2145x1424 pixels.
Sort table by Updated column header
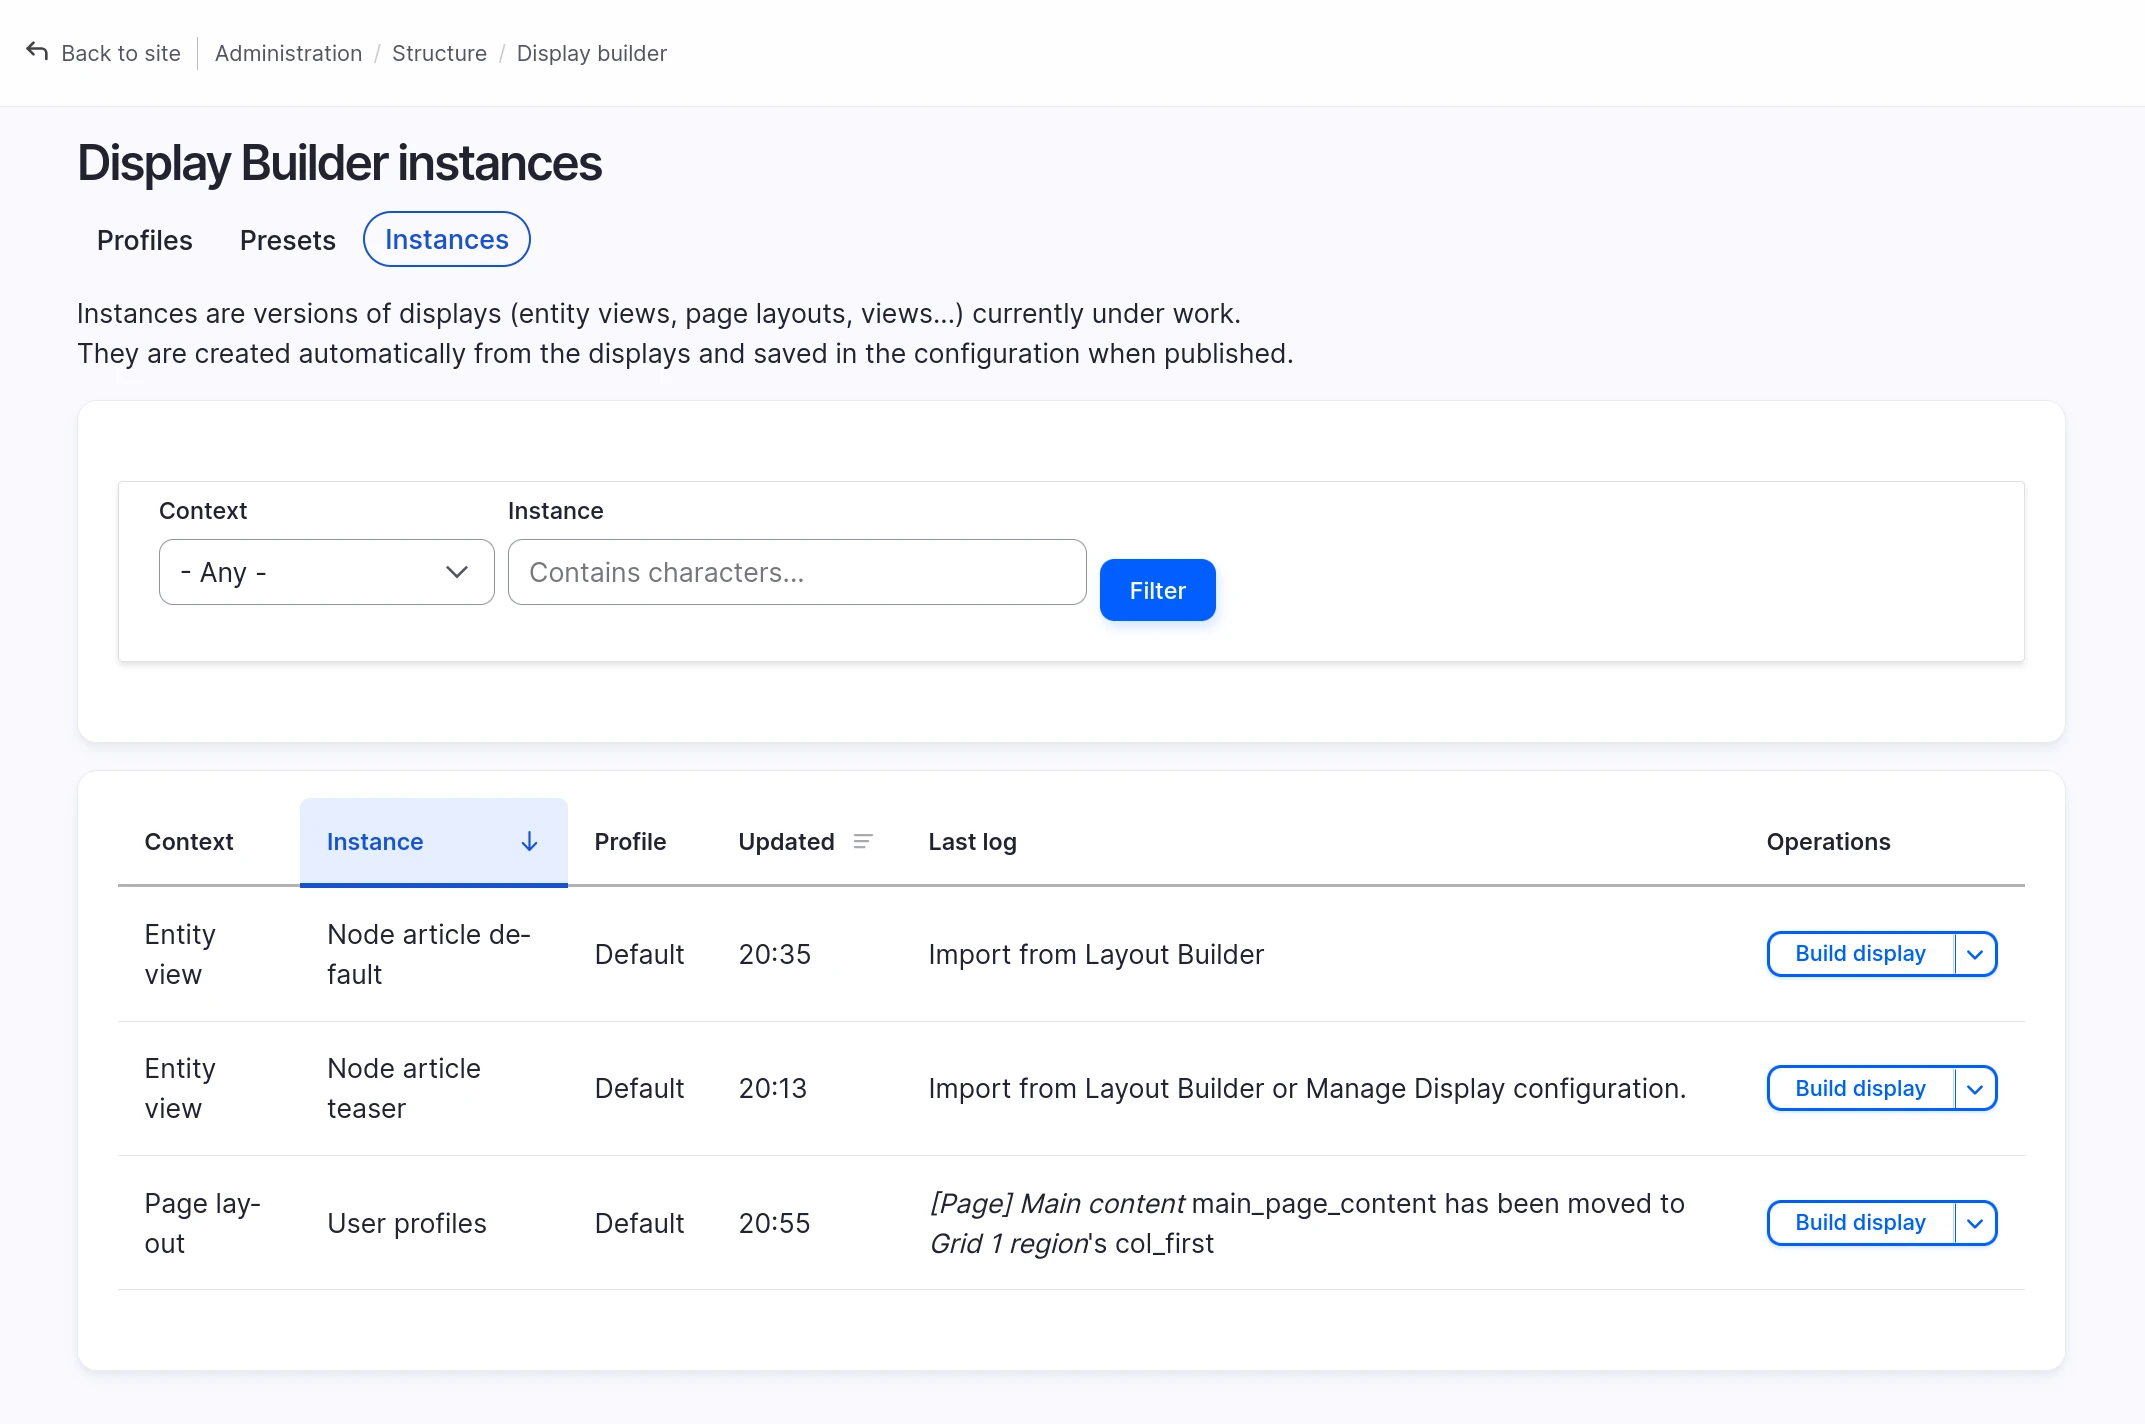click(x=786, y=842)
